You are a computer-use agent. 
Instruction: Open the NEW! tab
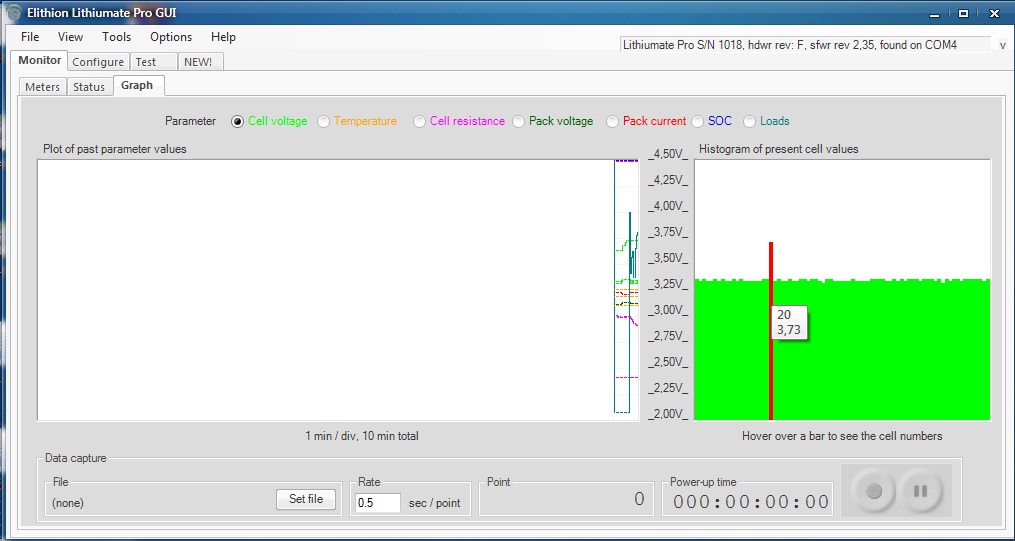201,62
